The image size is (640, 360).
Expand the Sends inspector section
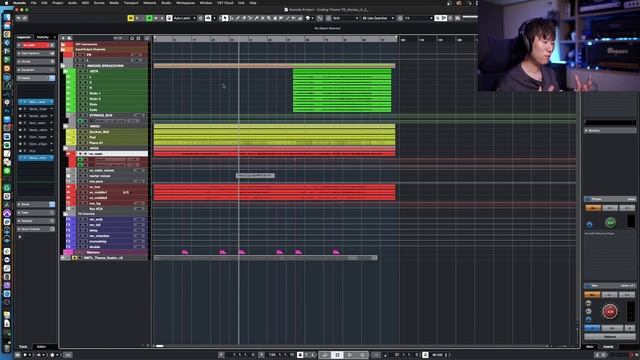tap(36, 204)
